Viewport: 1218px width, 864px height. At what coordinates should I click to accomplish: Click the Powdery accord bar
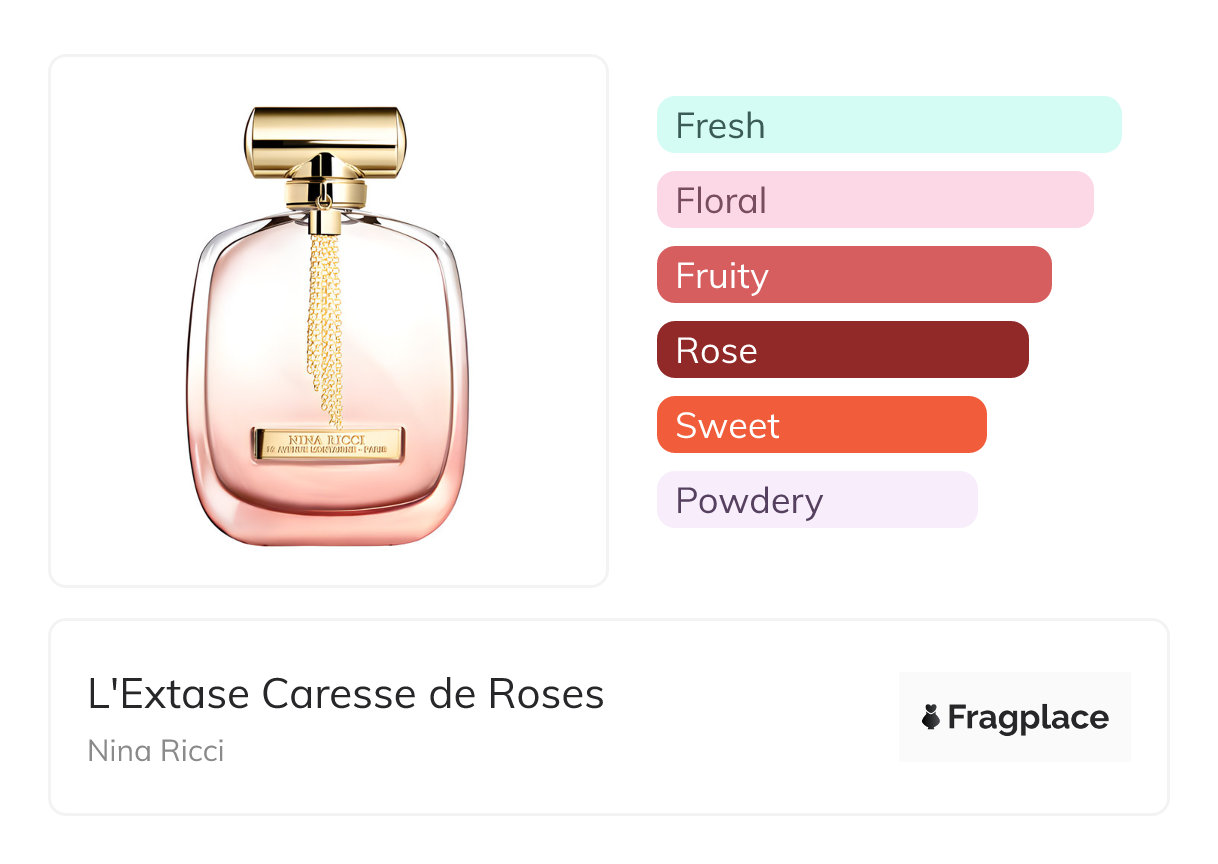pyautogui.click(x=816, y=500)
